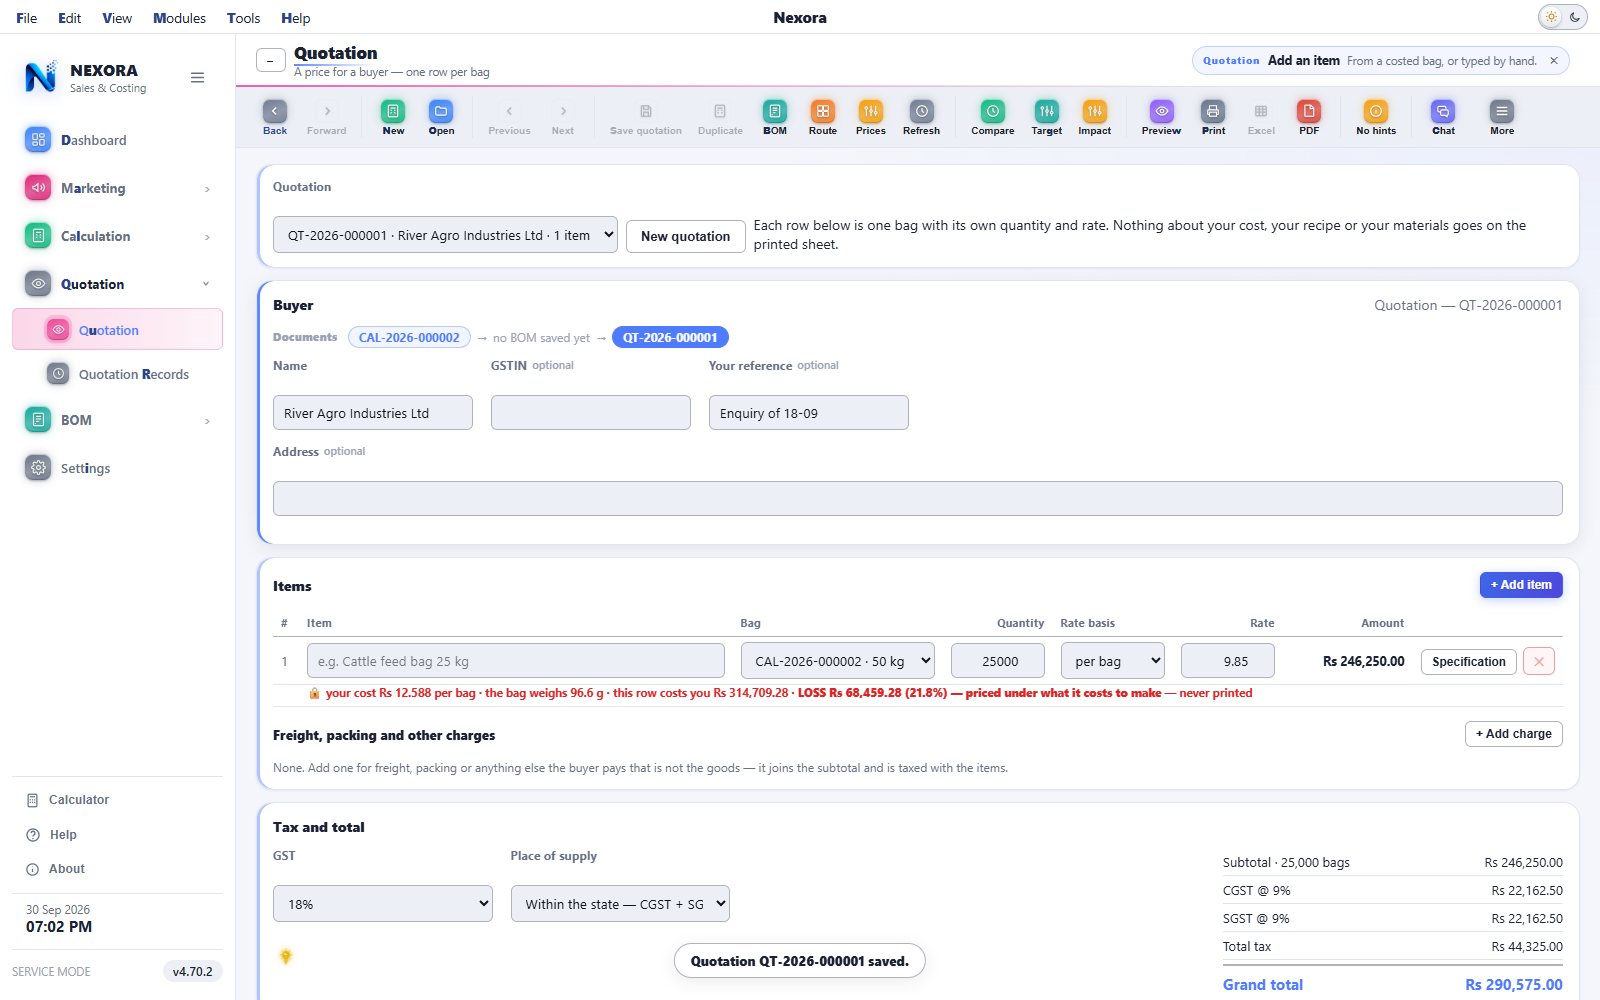This screenshot has width=1600, height=1000.
Task: Click the Back toolbar icon
Action: coord(275,117)
